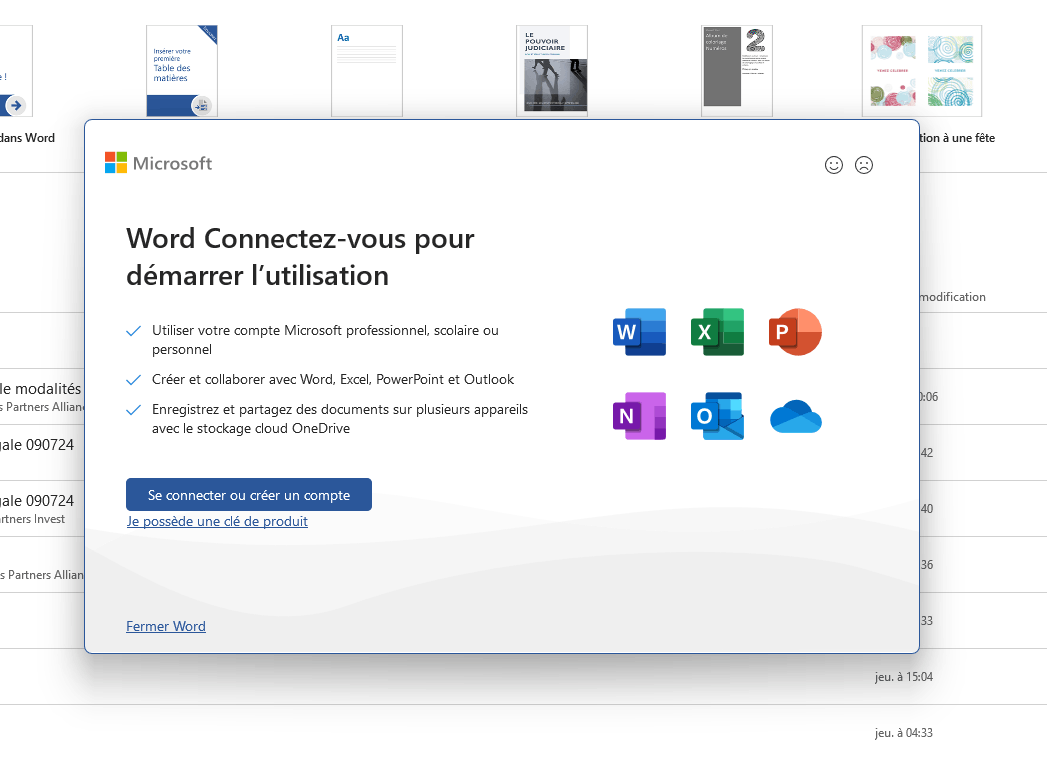1047x758 pixels.
Task: Click the Excel app icon in dialog
Action: click(717, 332)
